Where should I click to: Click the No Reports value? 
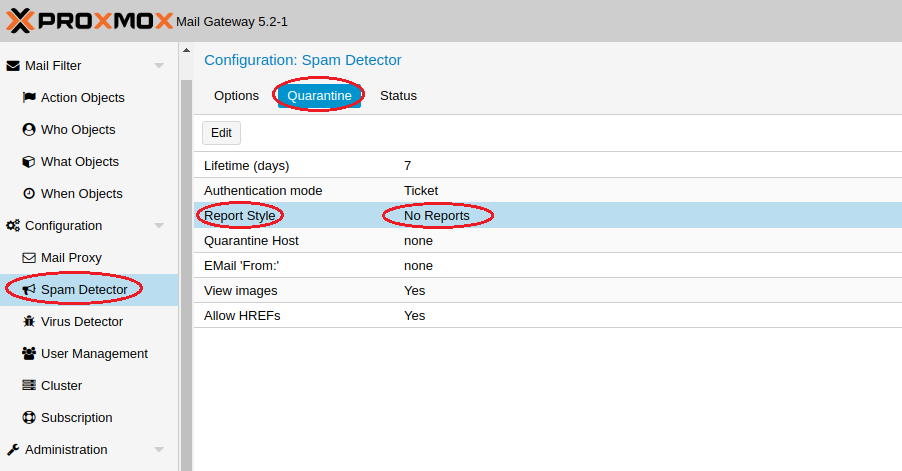tap(437, 216)
